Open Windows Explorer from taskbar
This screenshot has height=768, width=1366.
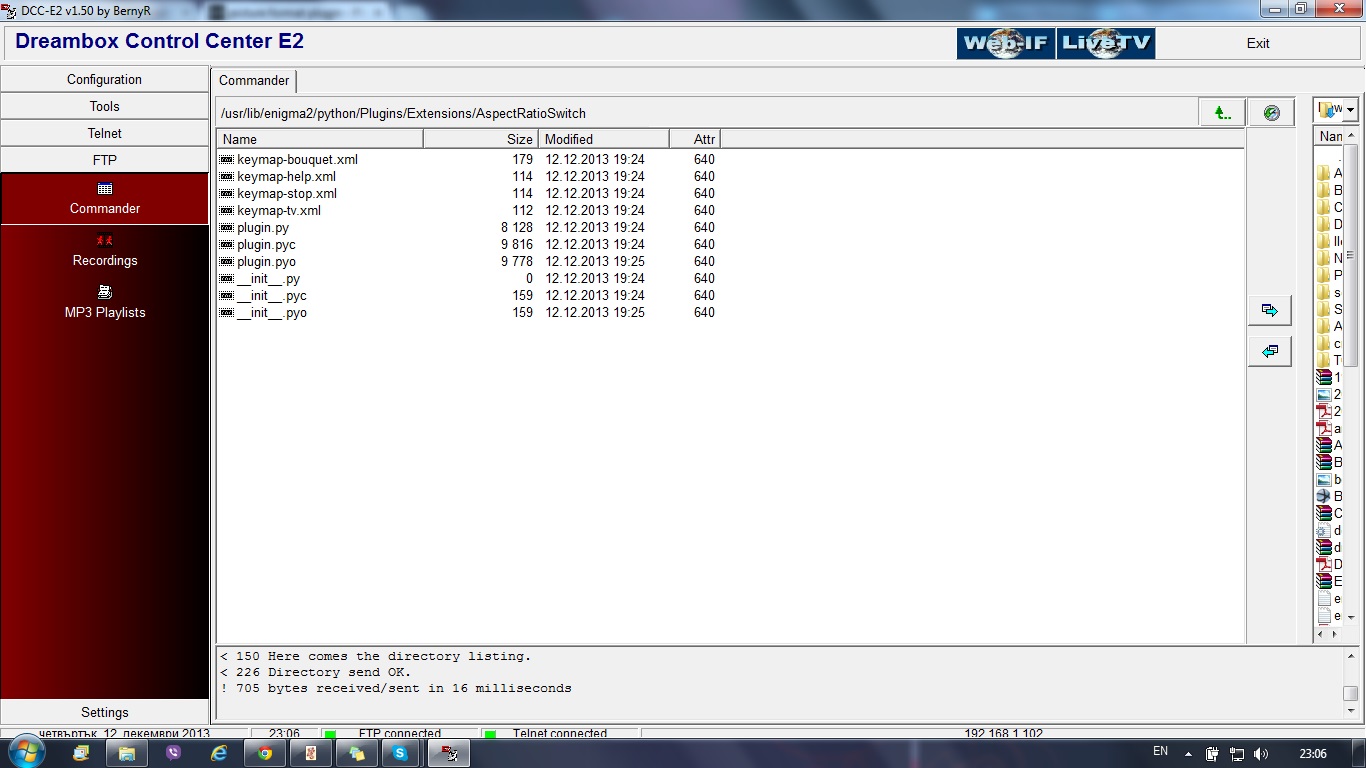(127, 753)
